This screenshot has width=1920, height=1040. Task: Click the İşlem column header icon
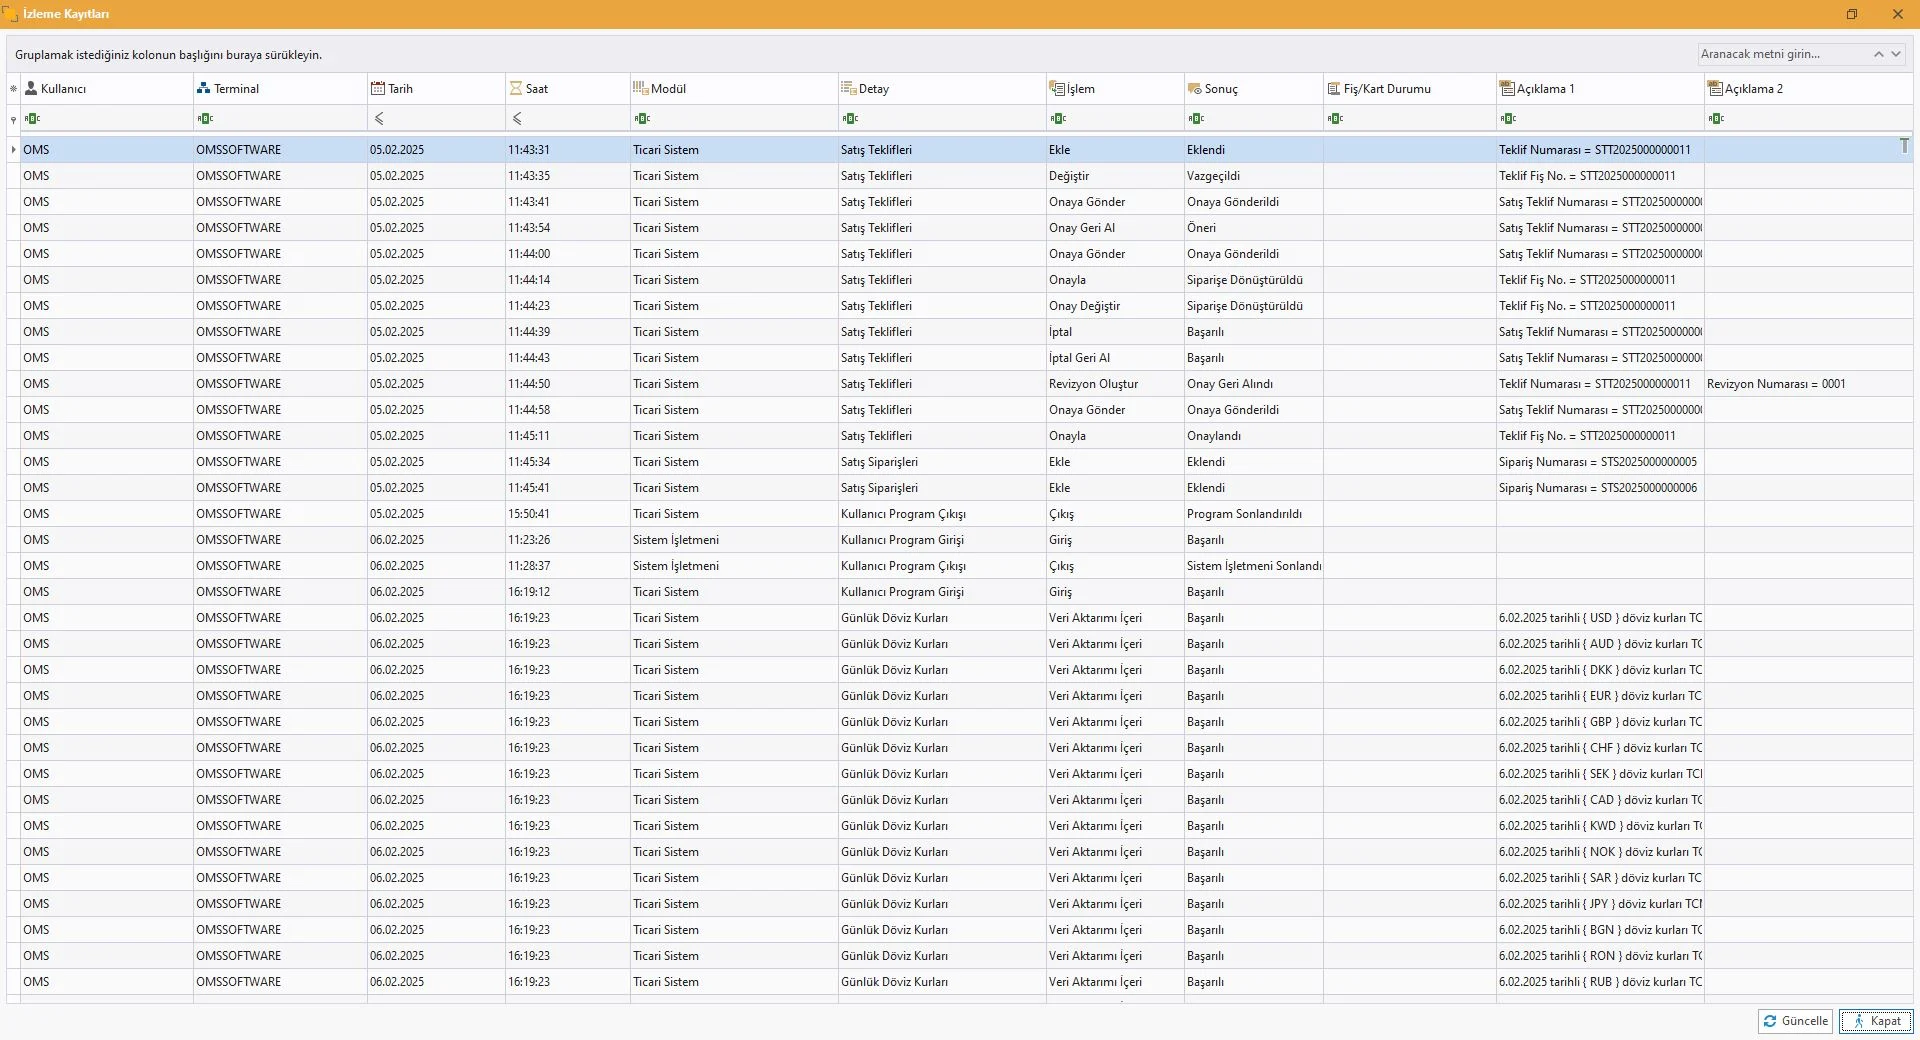pos(1056,88)
